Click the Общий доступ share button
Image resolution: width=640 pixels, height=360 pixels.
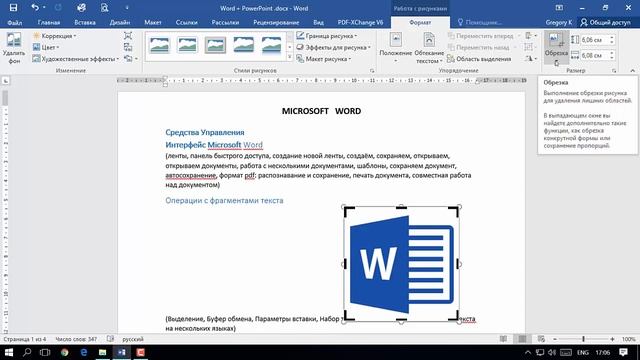point(606,22)
